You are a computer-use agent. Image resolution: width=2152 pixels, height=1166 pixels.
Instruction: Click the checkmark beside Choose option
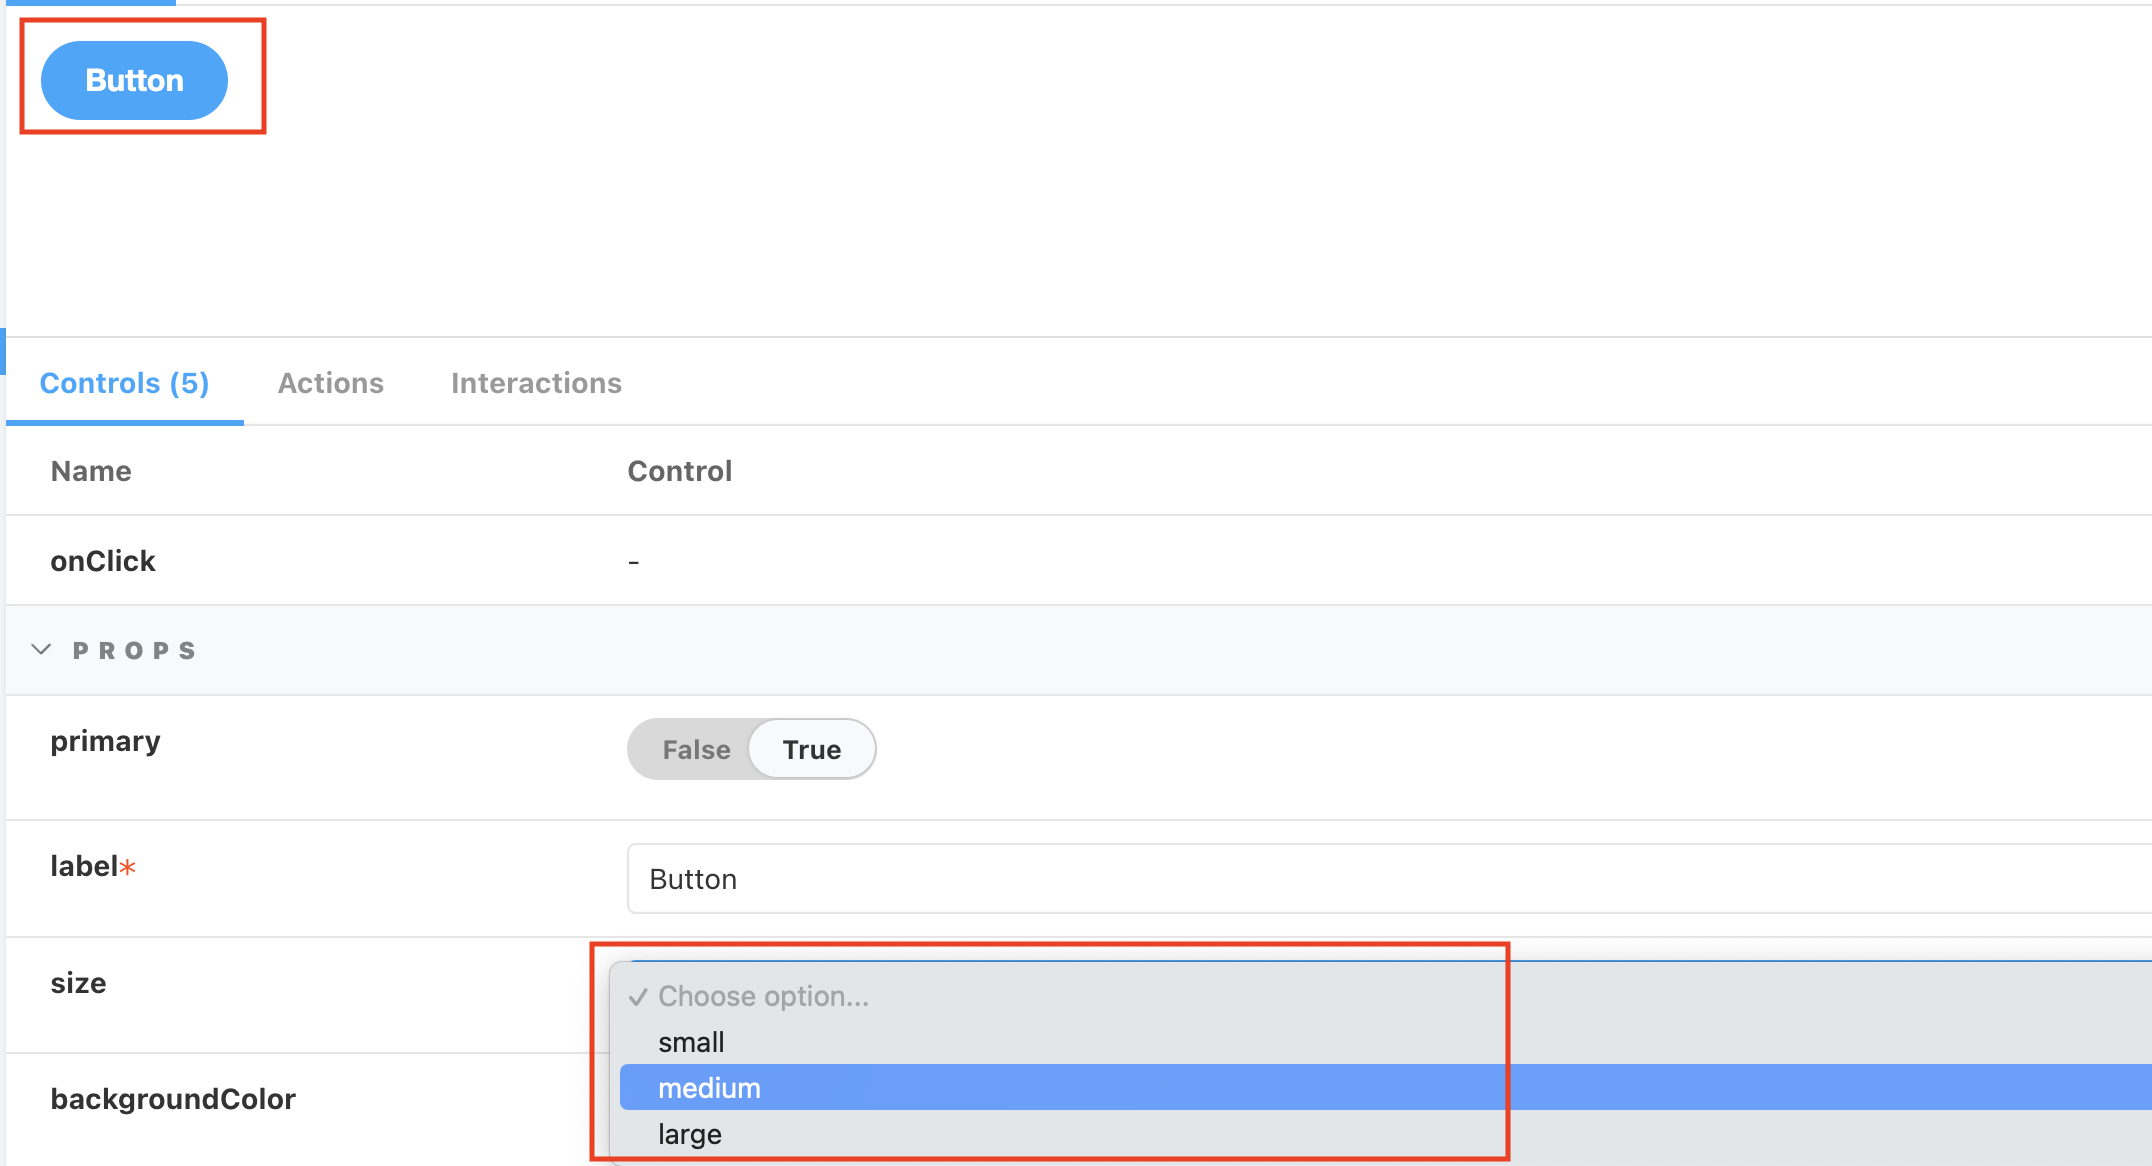(x=637, y=997)
